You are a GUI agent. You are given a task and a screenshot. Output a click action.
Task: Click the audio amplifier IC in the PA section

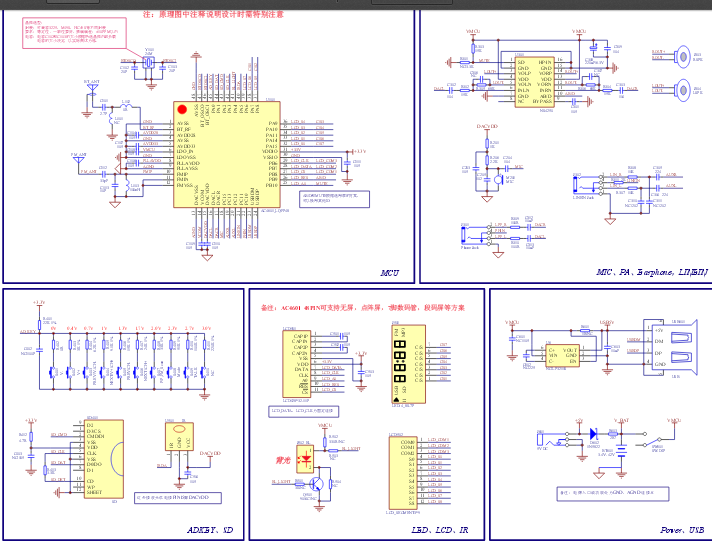point(534,82)
